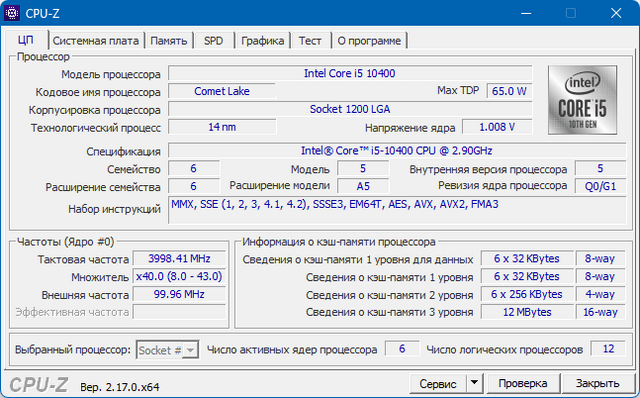Click the Intel Core i5 10400 model field

(350, 73)
